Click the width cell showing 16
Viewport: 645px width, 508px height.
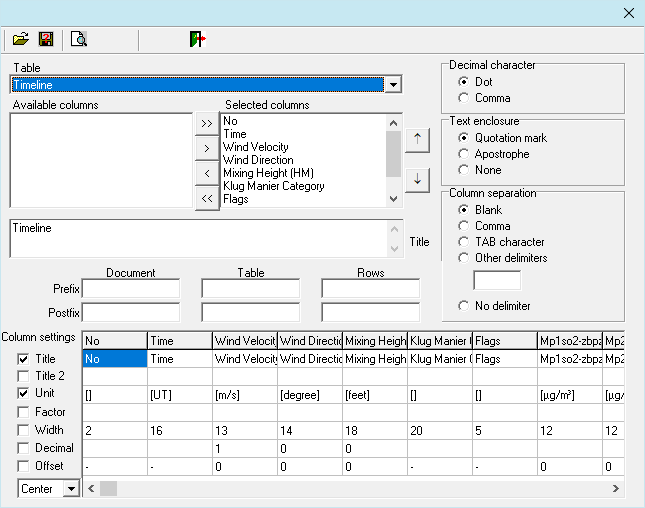(x=180, y=431)
